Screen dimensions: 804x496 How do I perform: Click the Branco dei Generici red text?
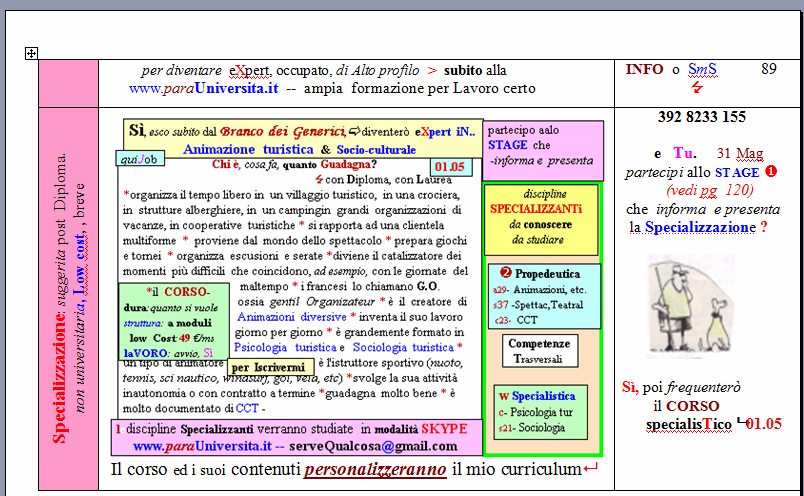[283, 131]
